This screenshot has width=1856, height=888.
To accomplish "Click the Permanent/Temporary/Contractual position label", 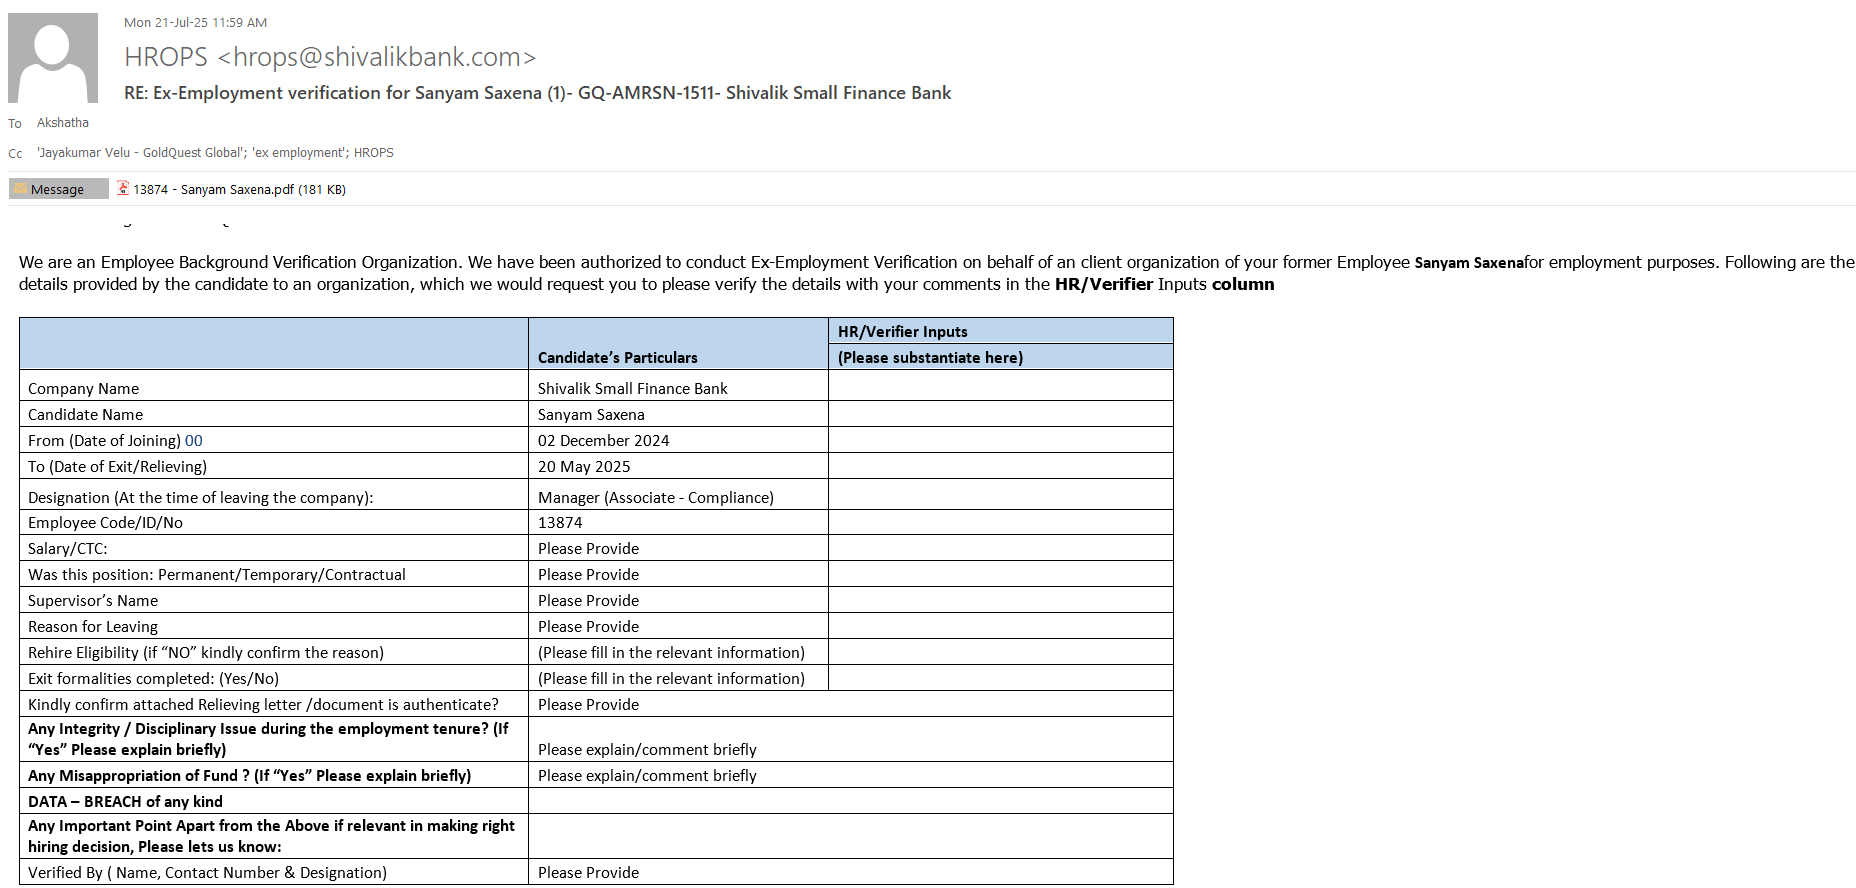I will 217,574.
